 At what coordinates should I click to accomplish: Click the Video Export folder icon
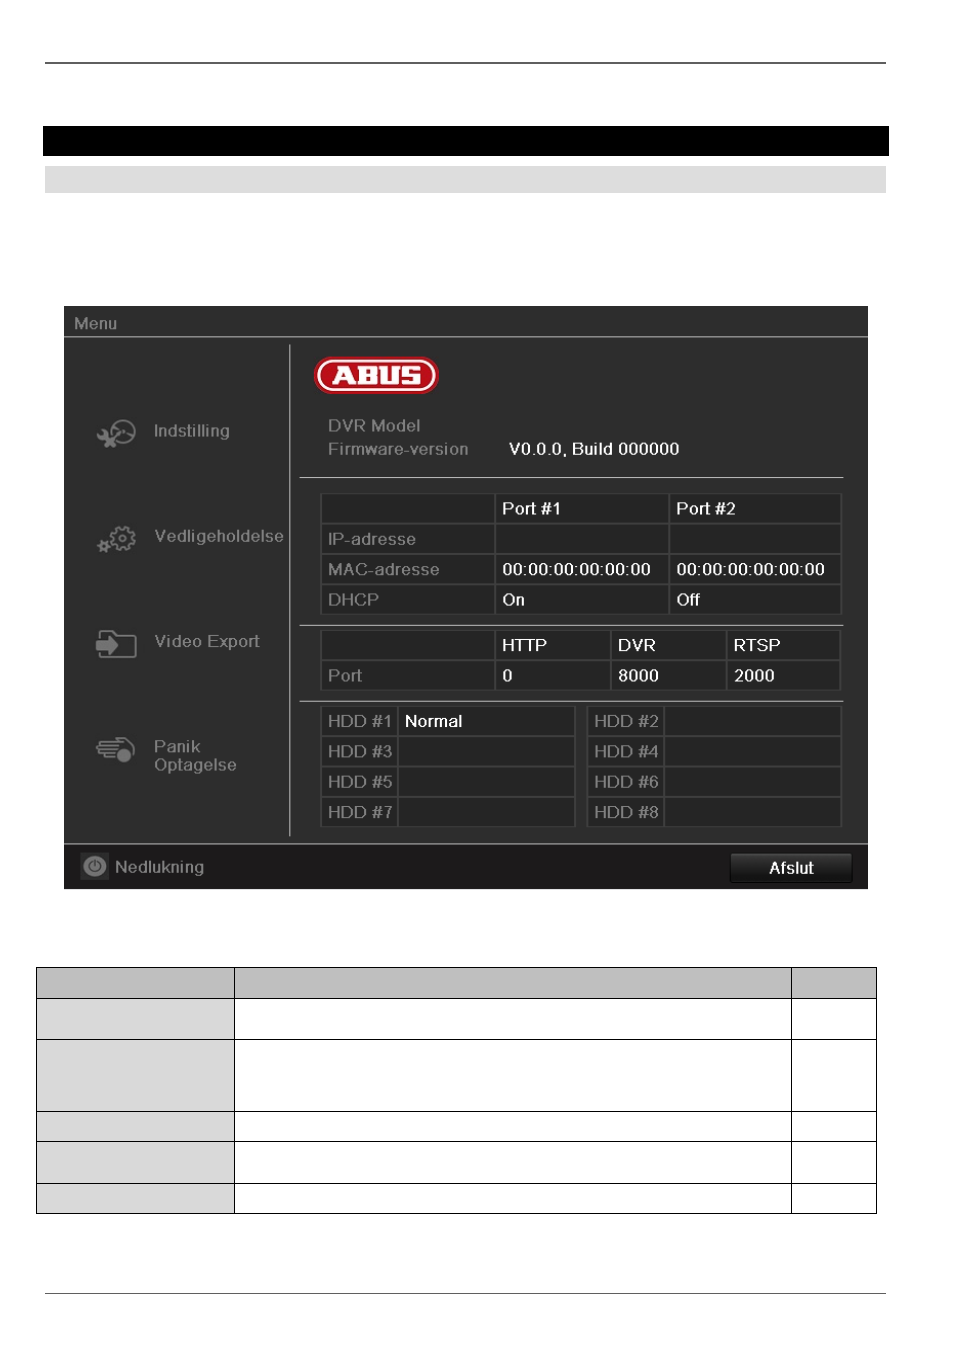[116, 644]
